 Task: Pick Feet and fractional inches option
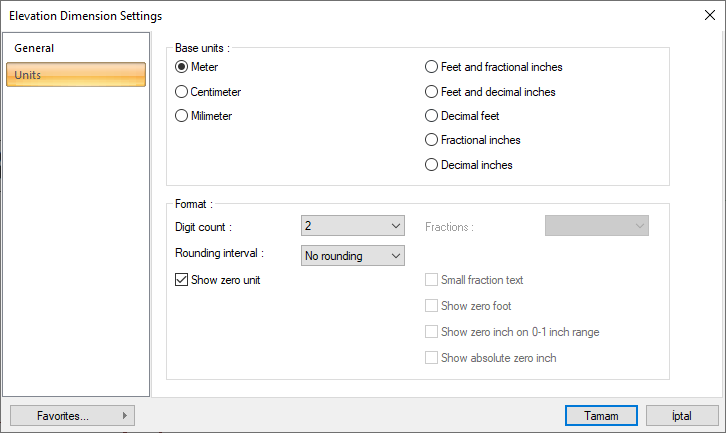coord(432,67)
